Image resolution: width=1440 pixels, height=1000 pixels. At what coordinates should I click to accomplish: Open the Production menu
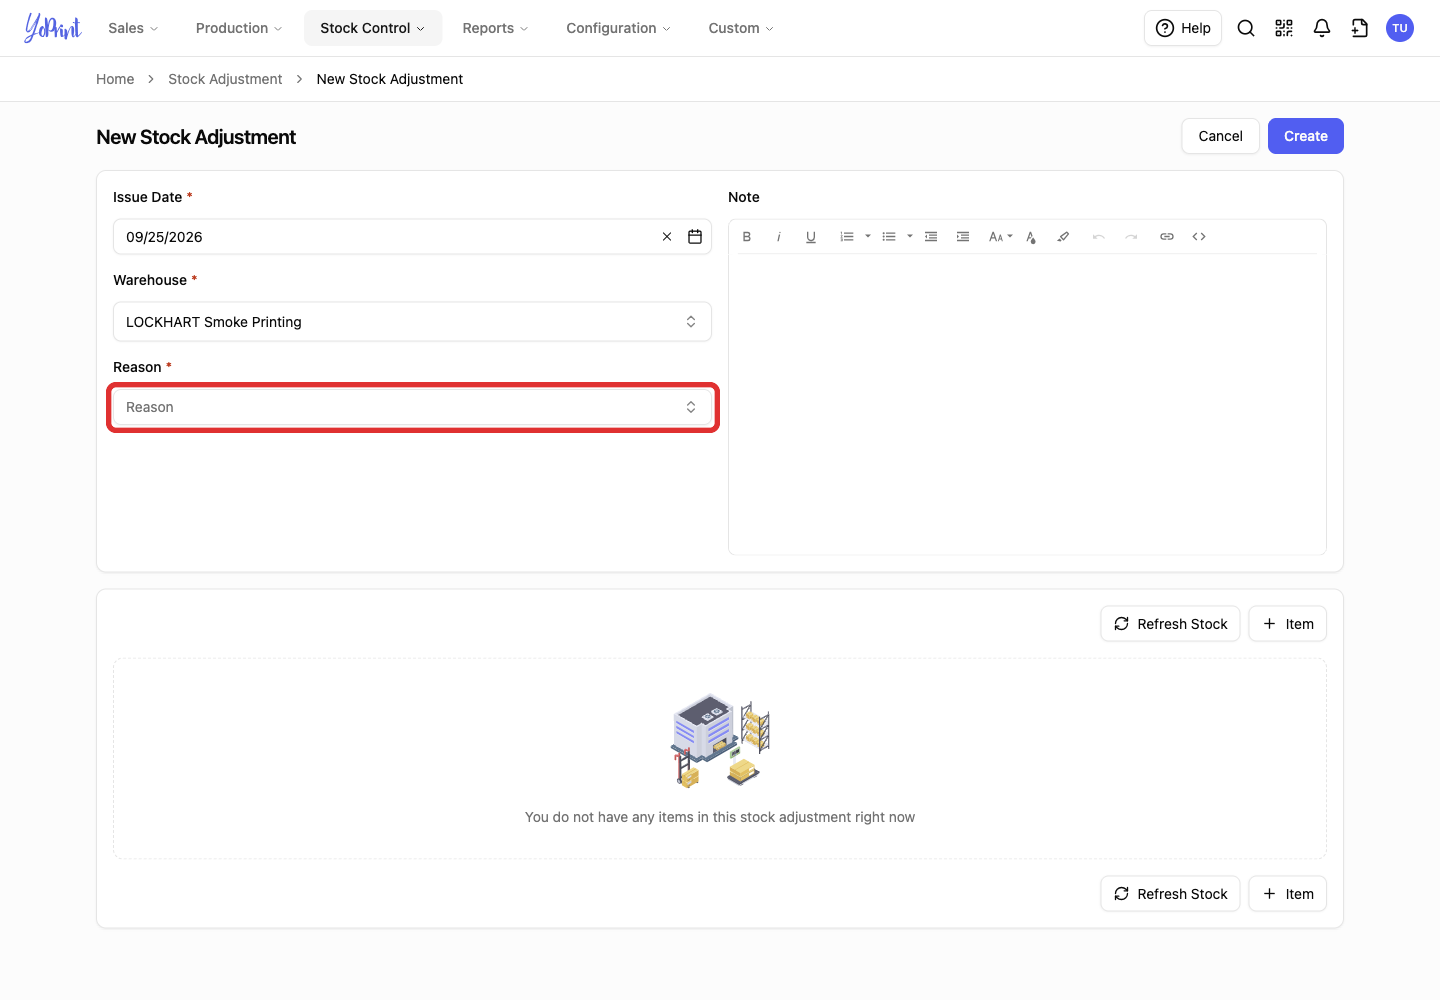pyautogui.click(x=239, y=28)
